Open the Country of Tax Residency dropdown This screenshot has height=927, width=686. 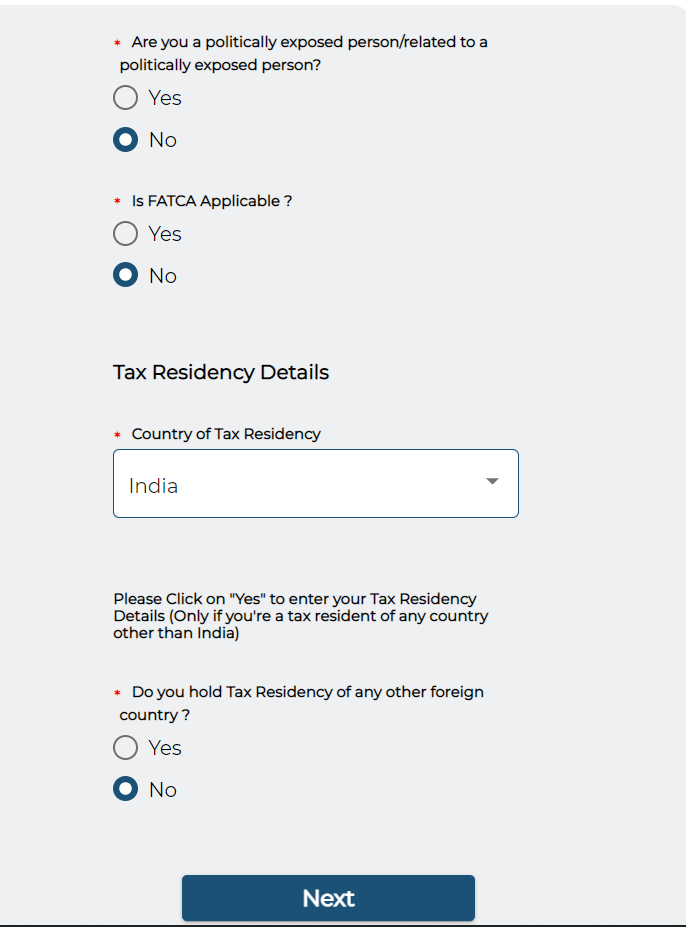[316, 484]
